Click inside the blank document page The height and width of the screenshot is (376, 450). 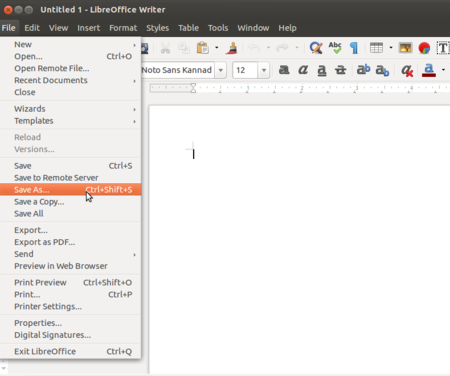pyautogui.click(x=300, y=240)
